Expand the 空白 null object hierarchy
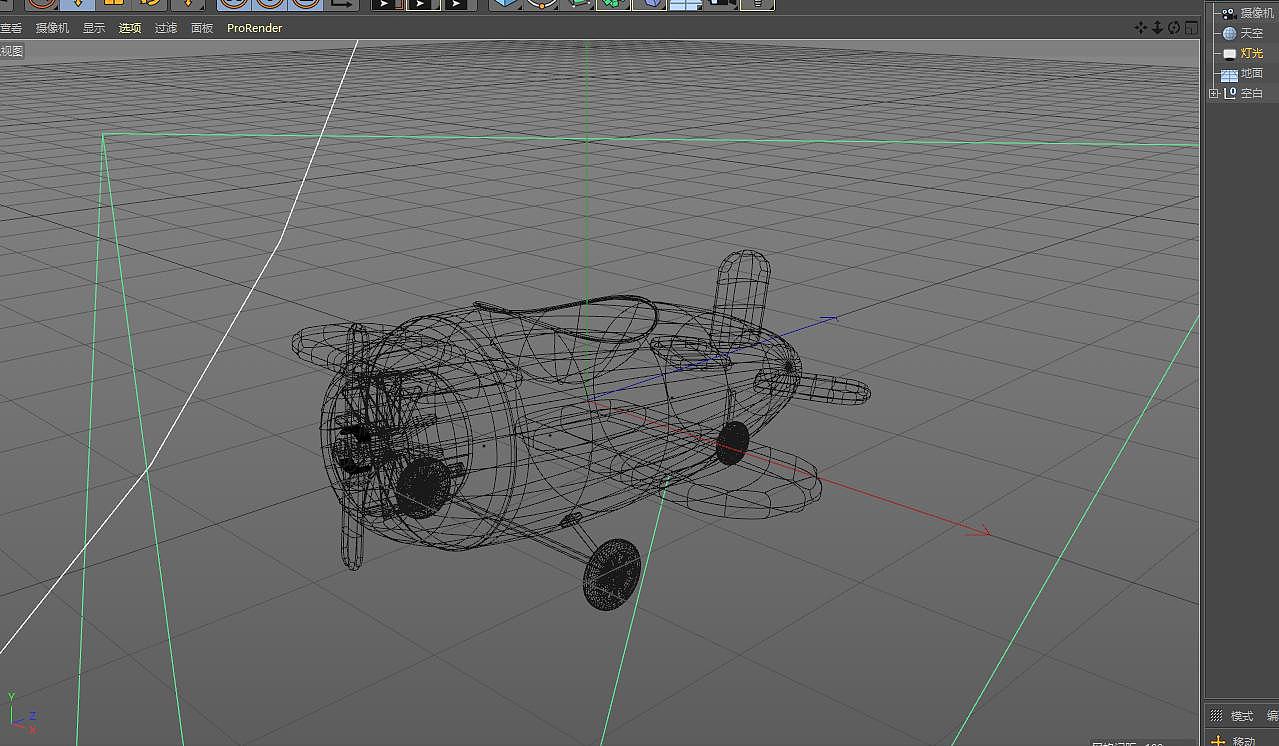The width and height of the screenshot is (1279, 746). (x=1214, y=93)
